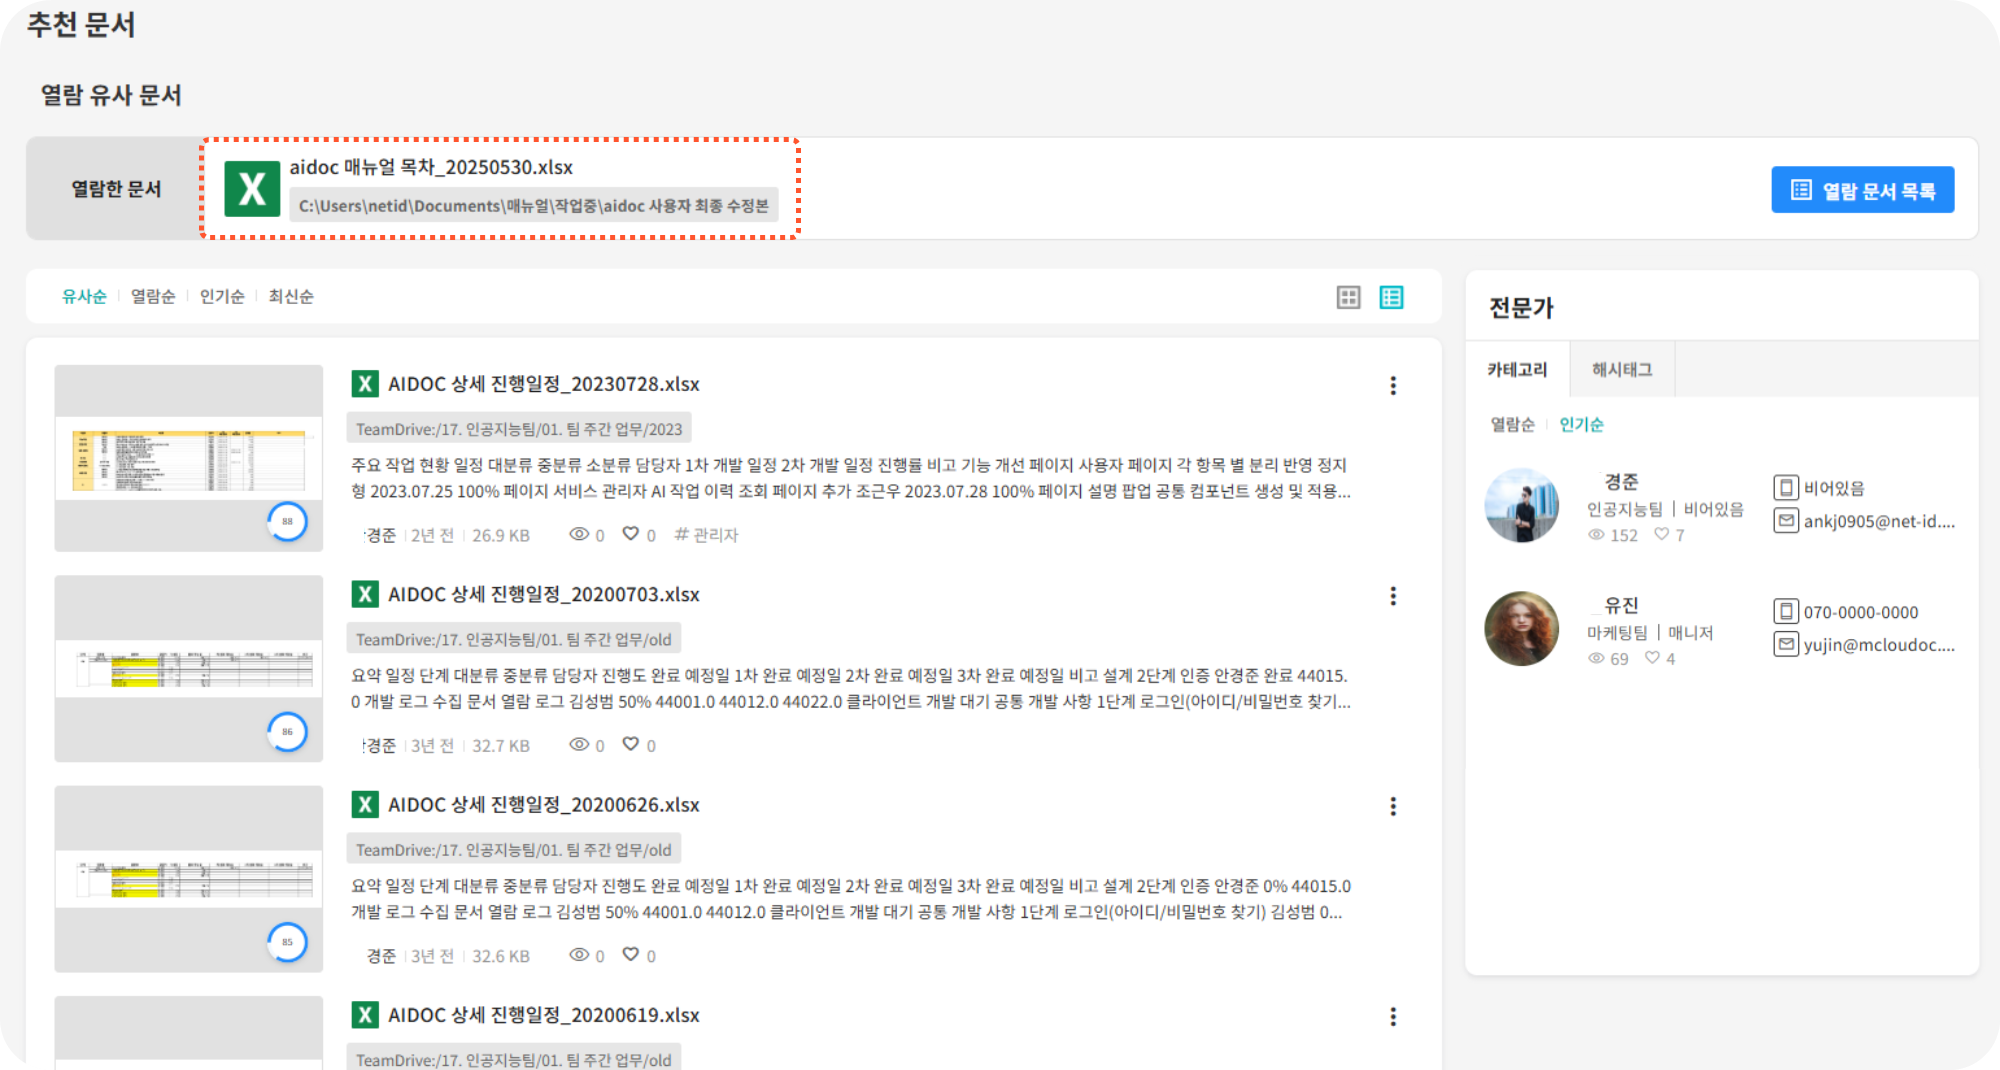
Task: Sort documents by 유사순
Action: tap(84, 296)
